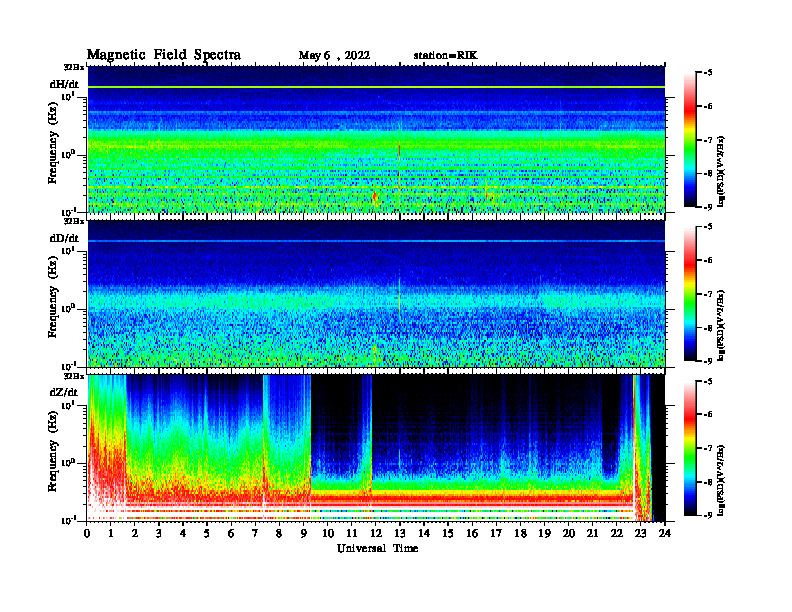
Task: Click the dZ/dt panel label
Action: pyautogui.click(x=64, y=392)
